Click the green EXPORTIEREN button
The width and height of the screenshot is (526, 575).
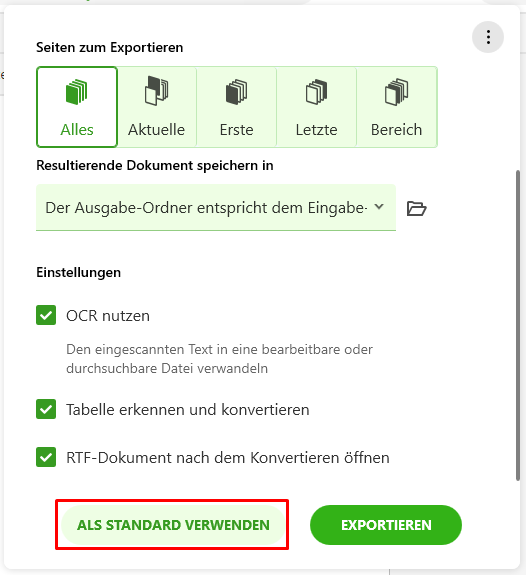pyautogui.click(x=386, y=525)
